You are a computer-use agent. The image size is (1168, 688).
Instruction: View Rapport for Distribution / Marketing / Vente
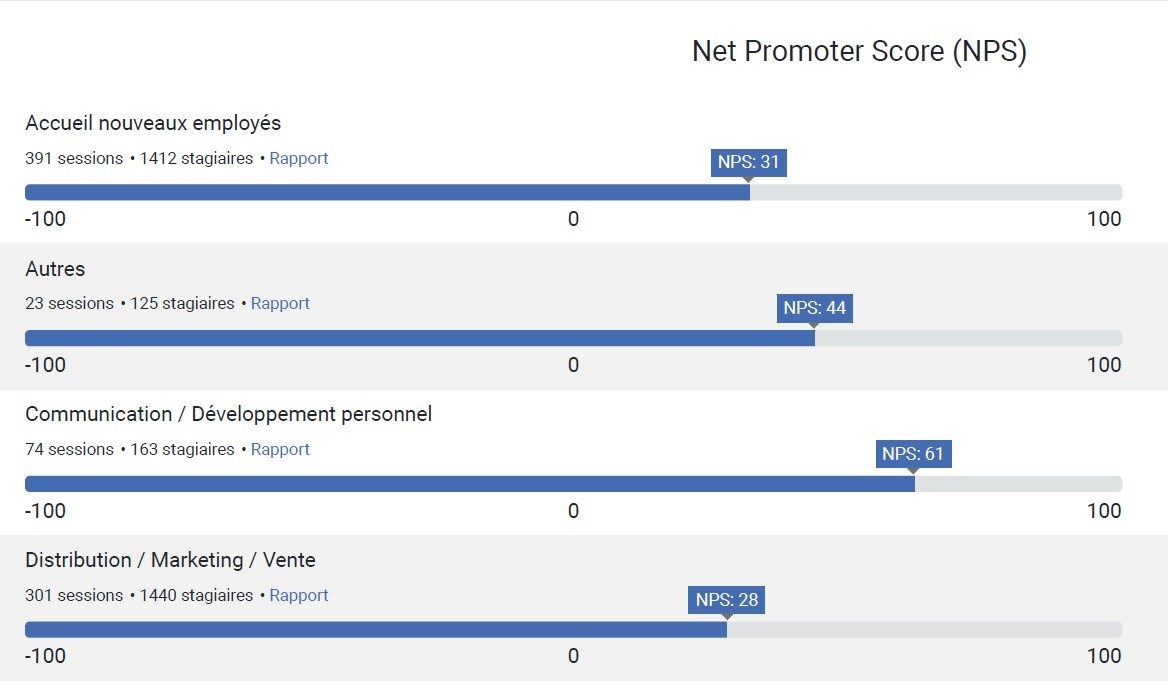click(x=298, y=595)
